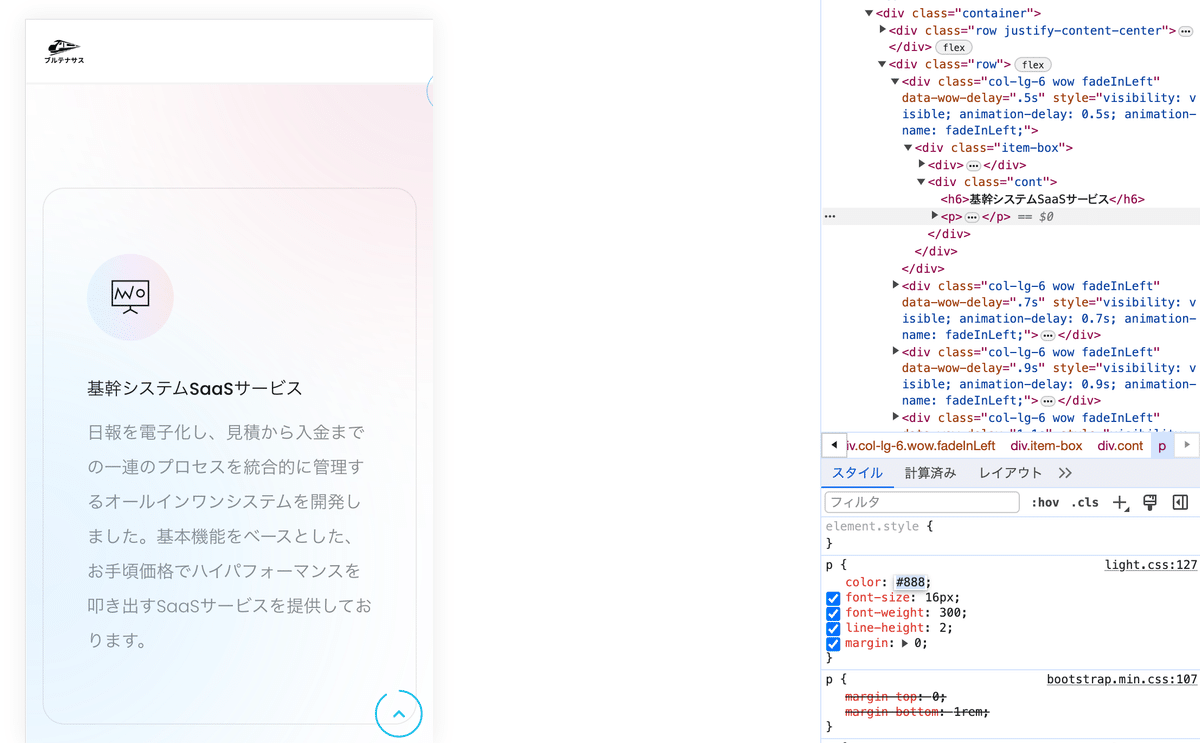Click the flex badge after the justify-content-center closing div
Viewport: 1200px width, 743px height.
(954, 48)
